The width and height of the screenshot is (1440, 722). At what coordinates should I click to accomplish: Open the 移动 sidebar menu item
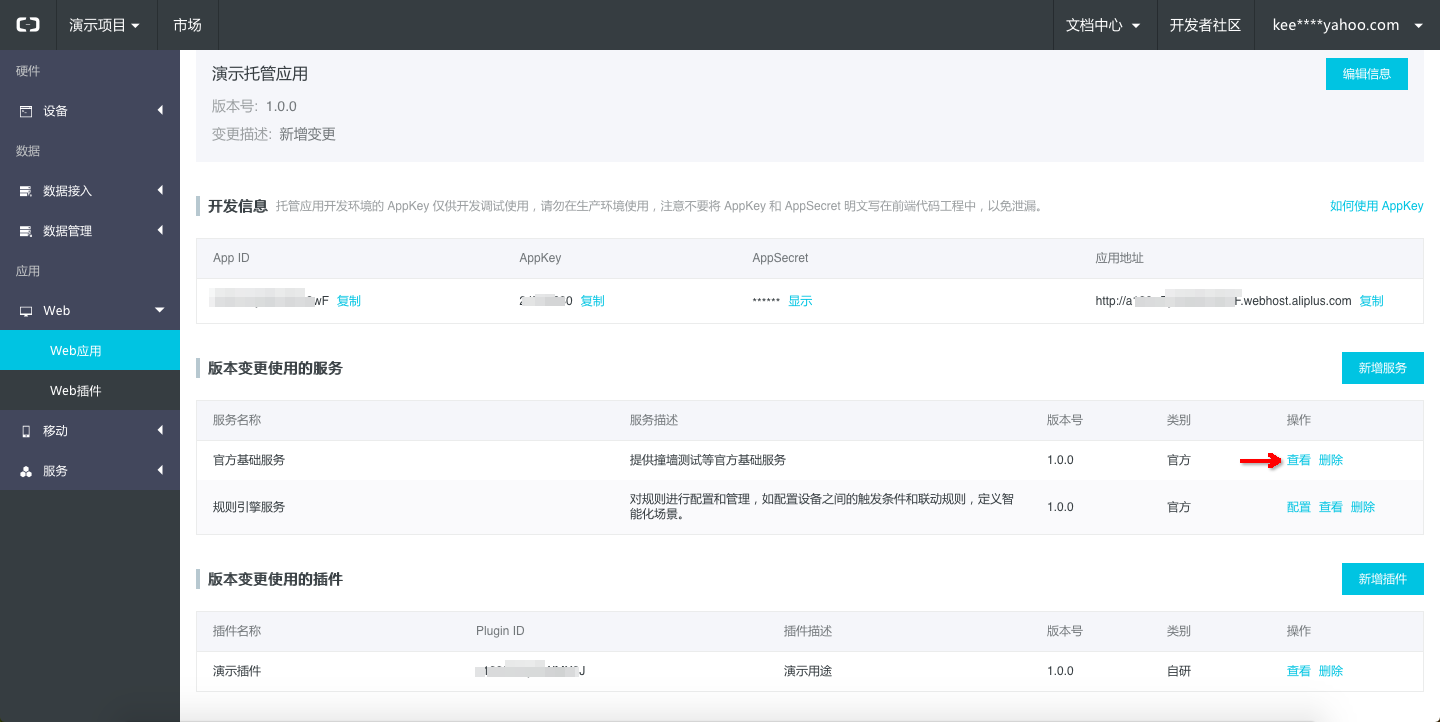(90, 431)
